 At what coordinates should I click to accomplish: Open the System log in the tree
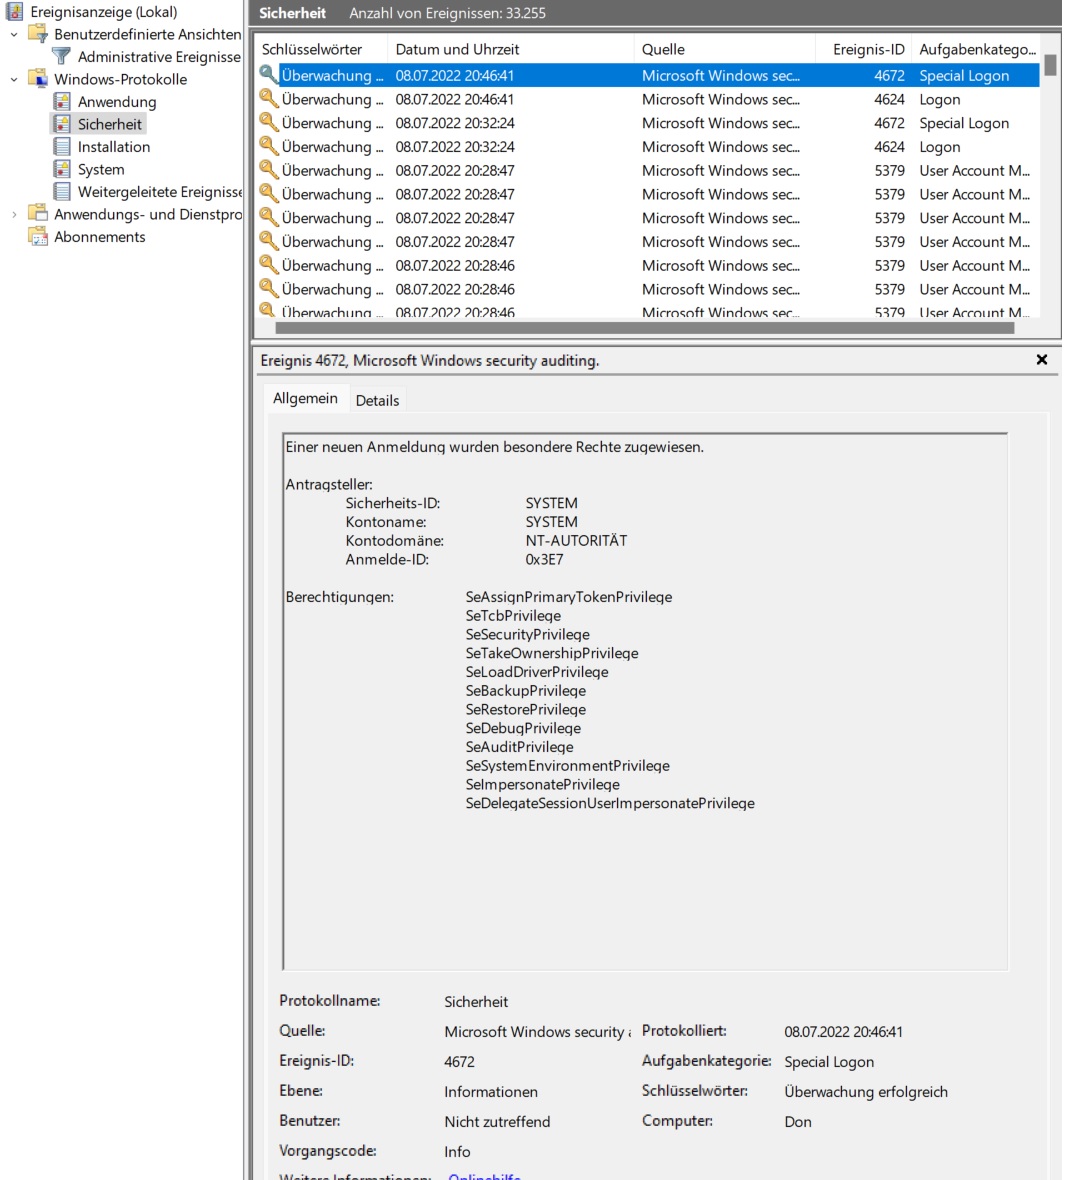coord(101,169)
